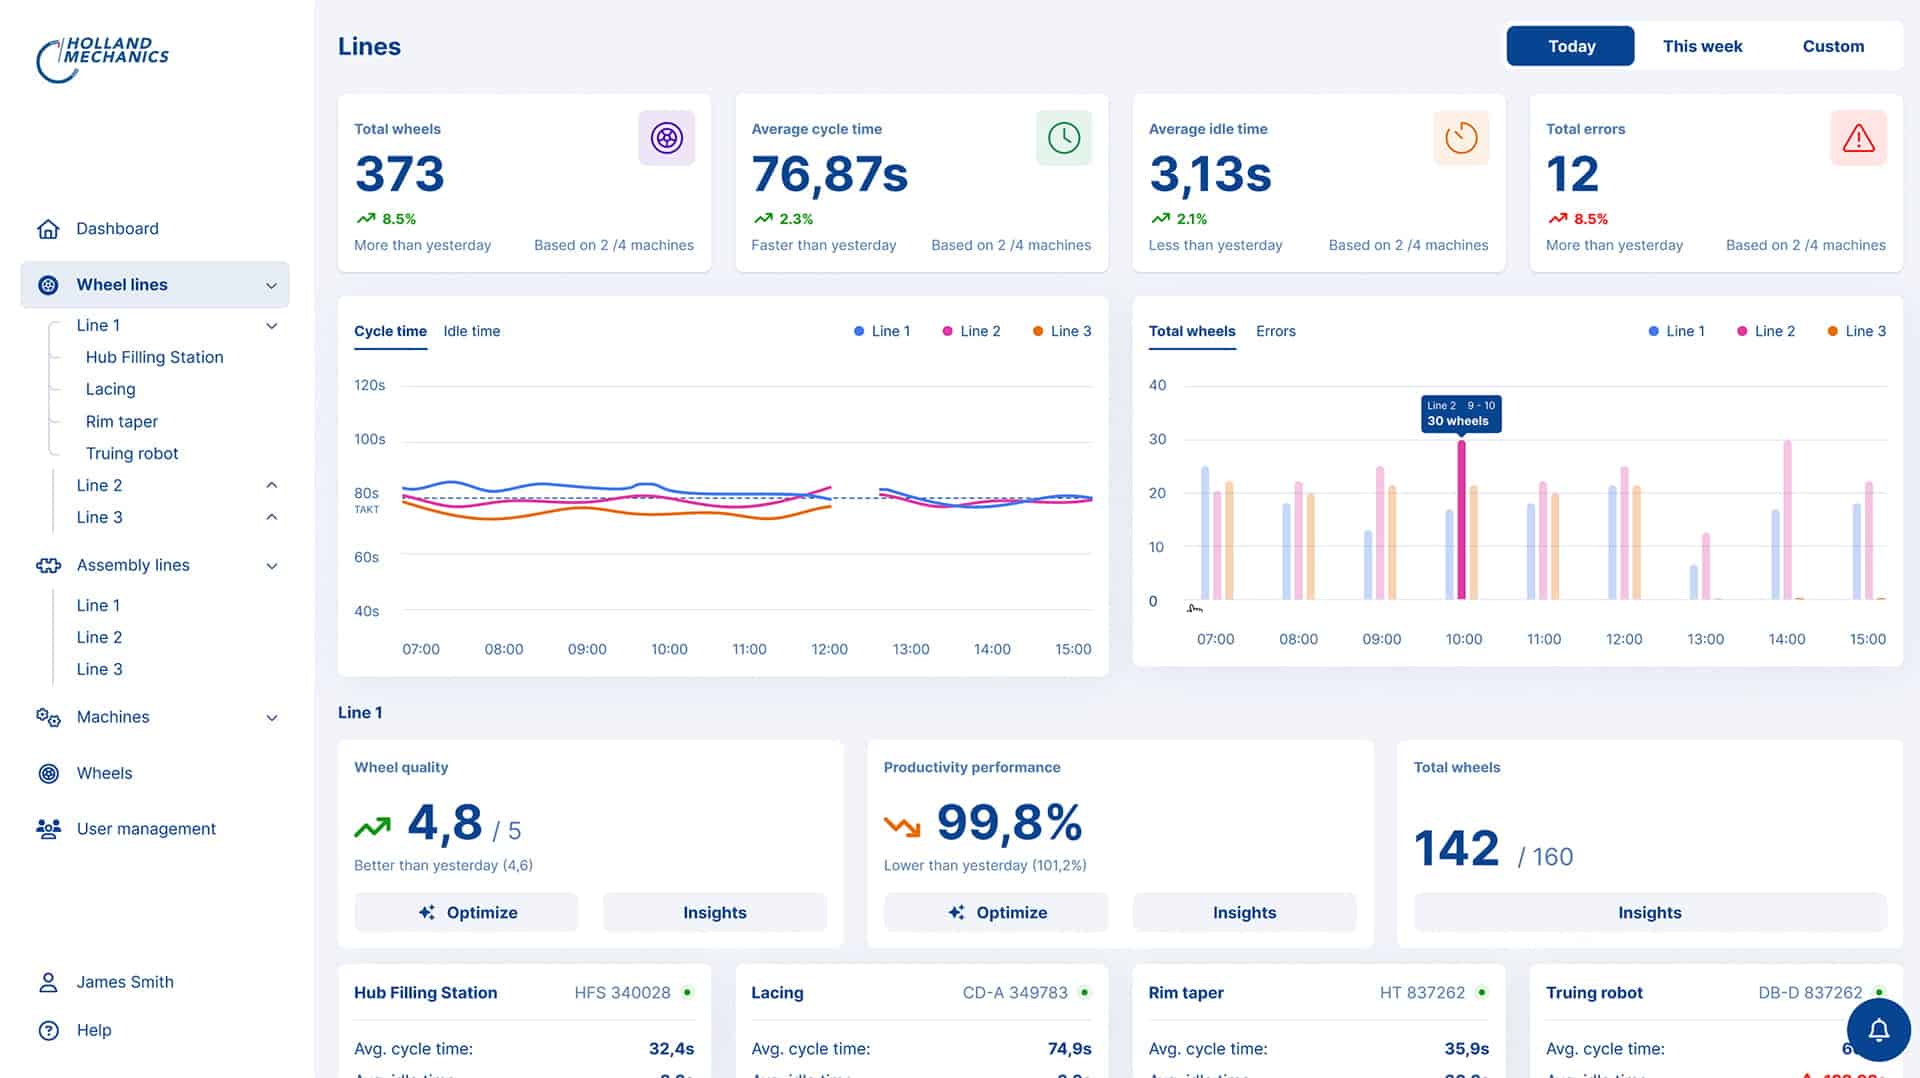Click the Average idle time timer icon
This screenshot has height=1078, width=1920.
(1461, 138)
